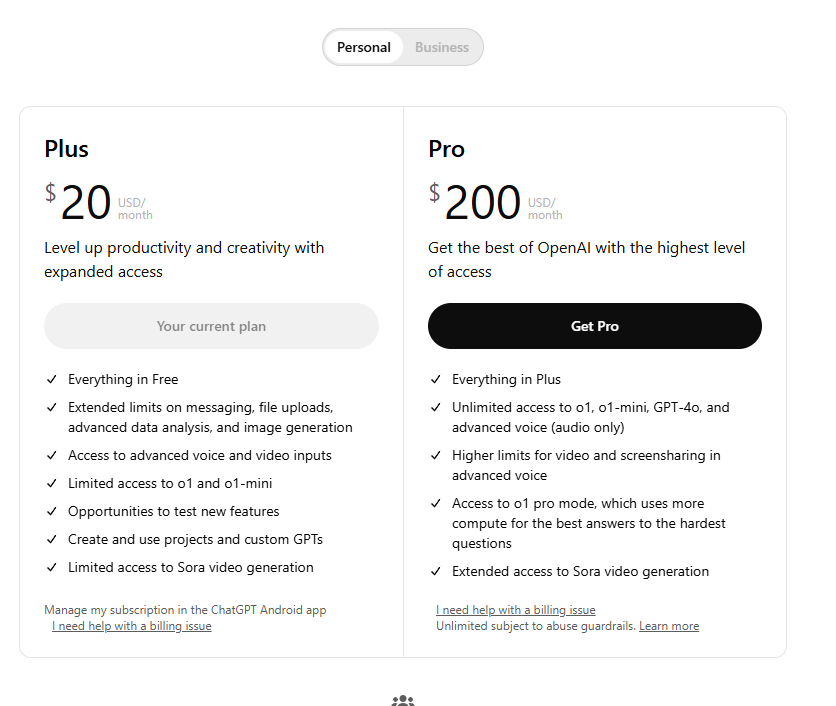Switch to the Personal plans tab
Screen dimensions: 836x706
364,47
